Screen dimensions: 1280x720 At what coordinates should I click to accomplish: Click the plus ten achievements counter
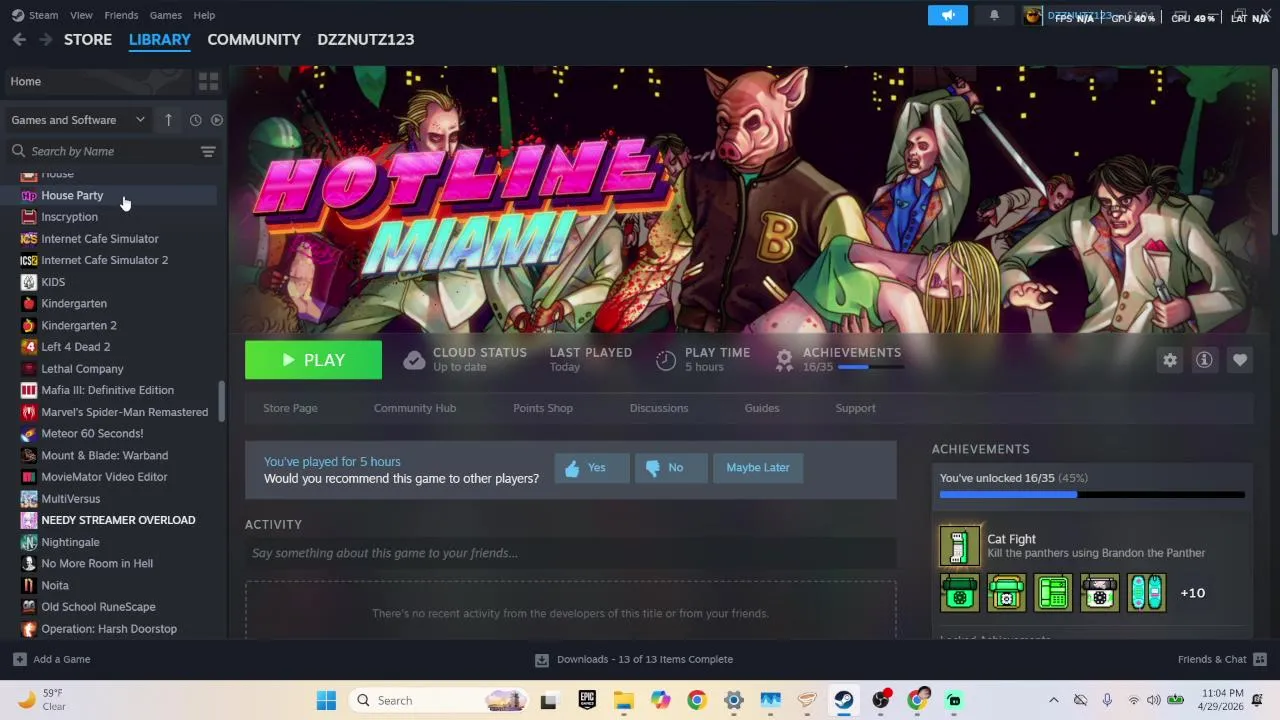pyautogui.click(x=1192, y=593)
